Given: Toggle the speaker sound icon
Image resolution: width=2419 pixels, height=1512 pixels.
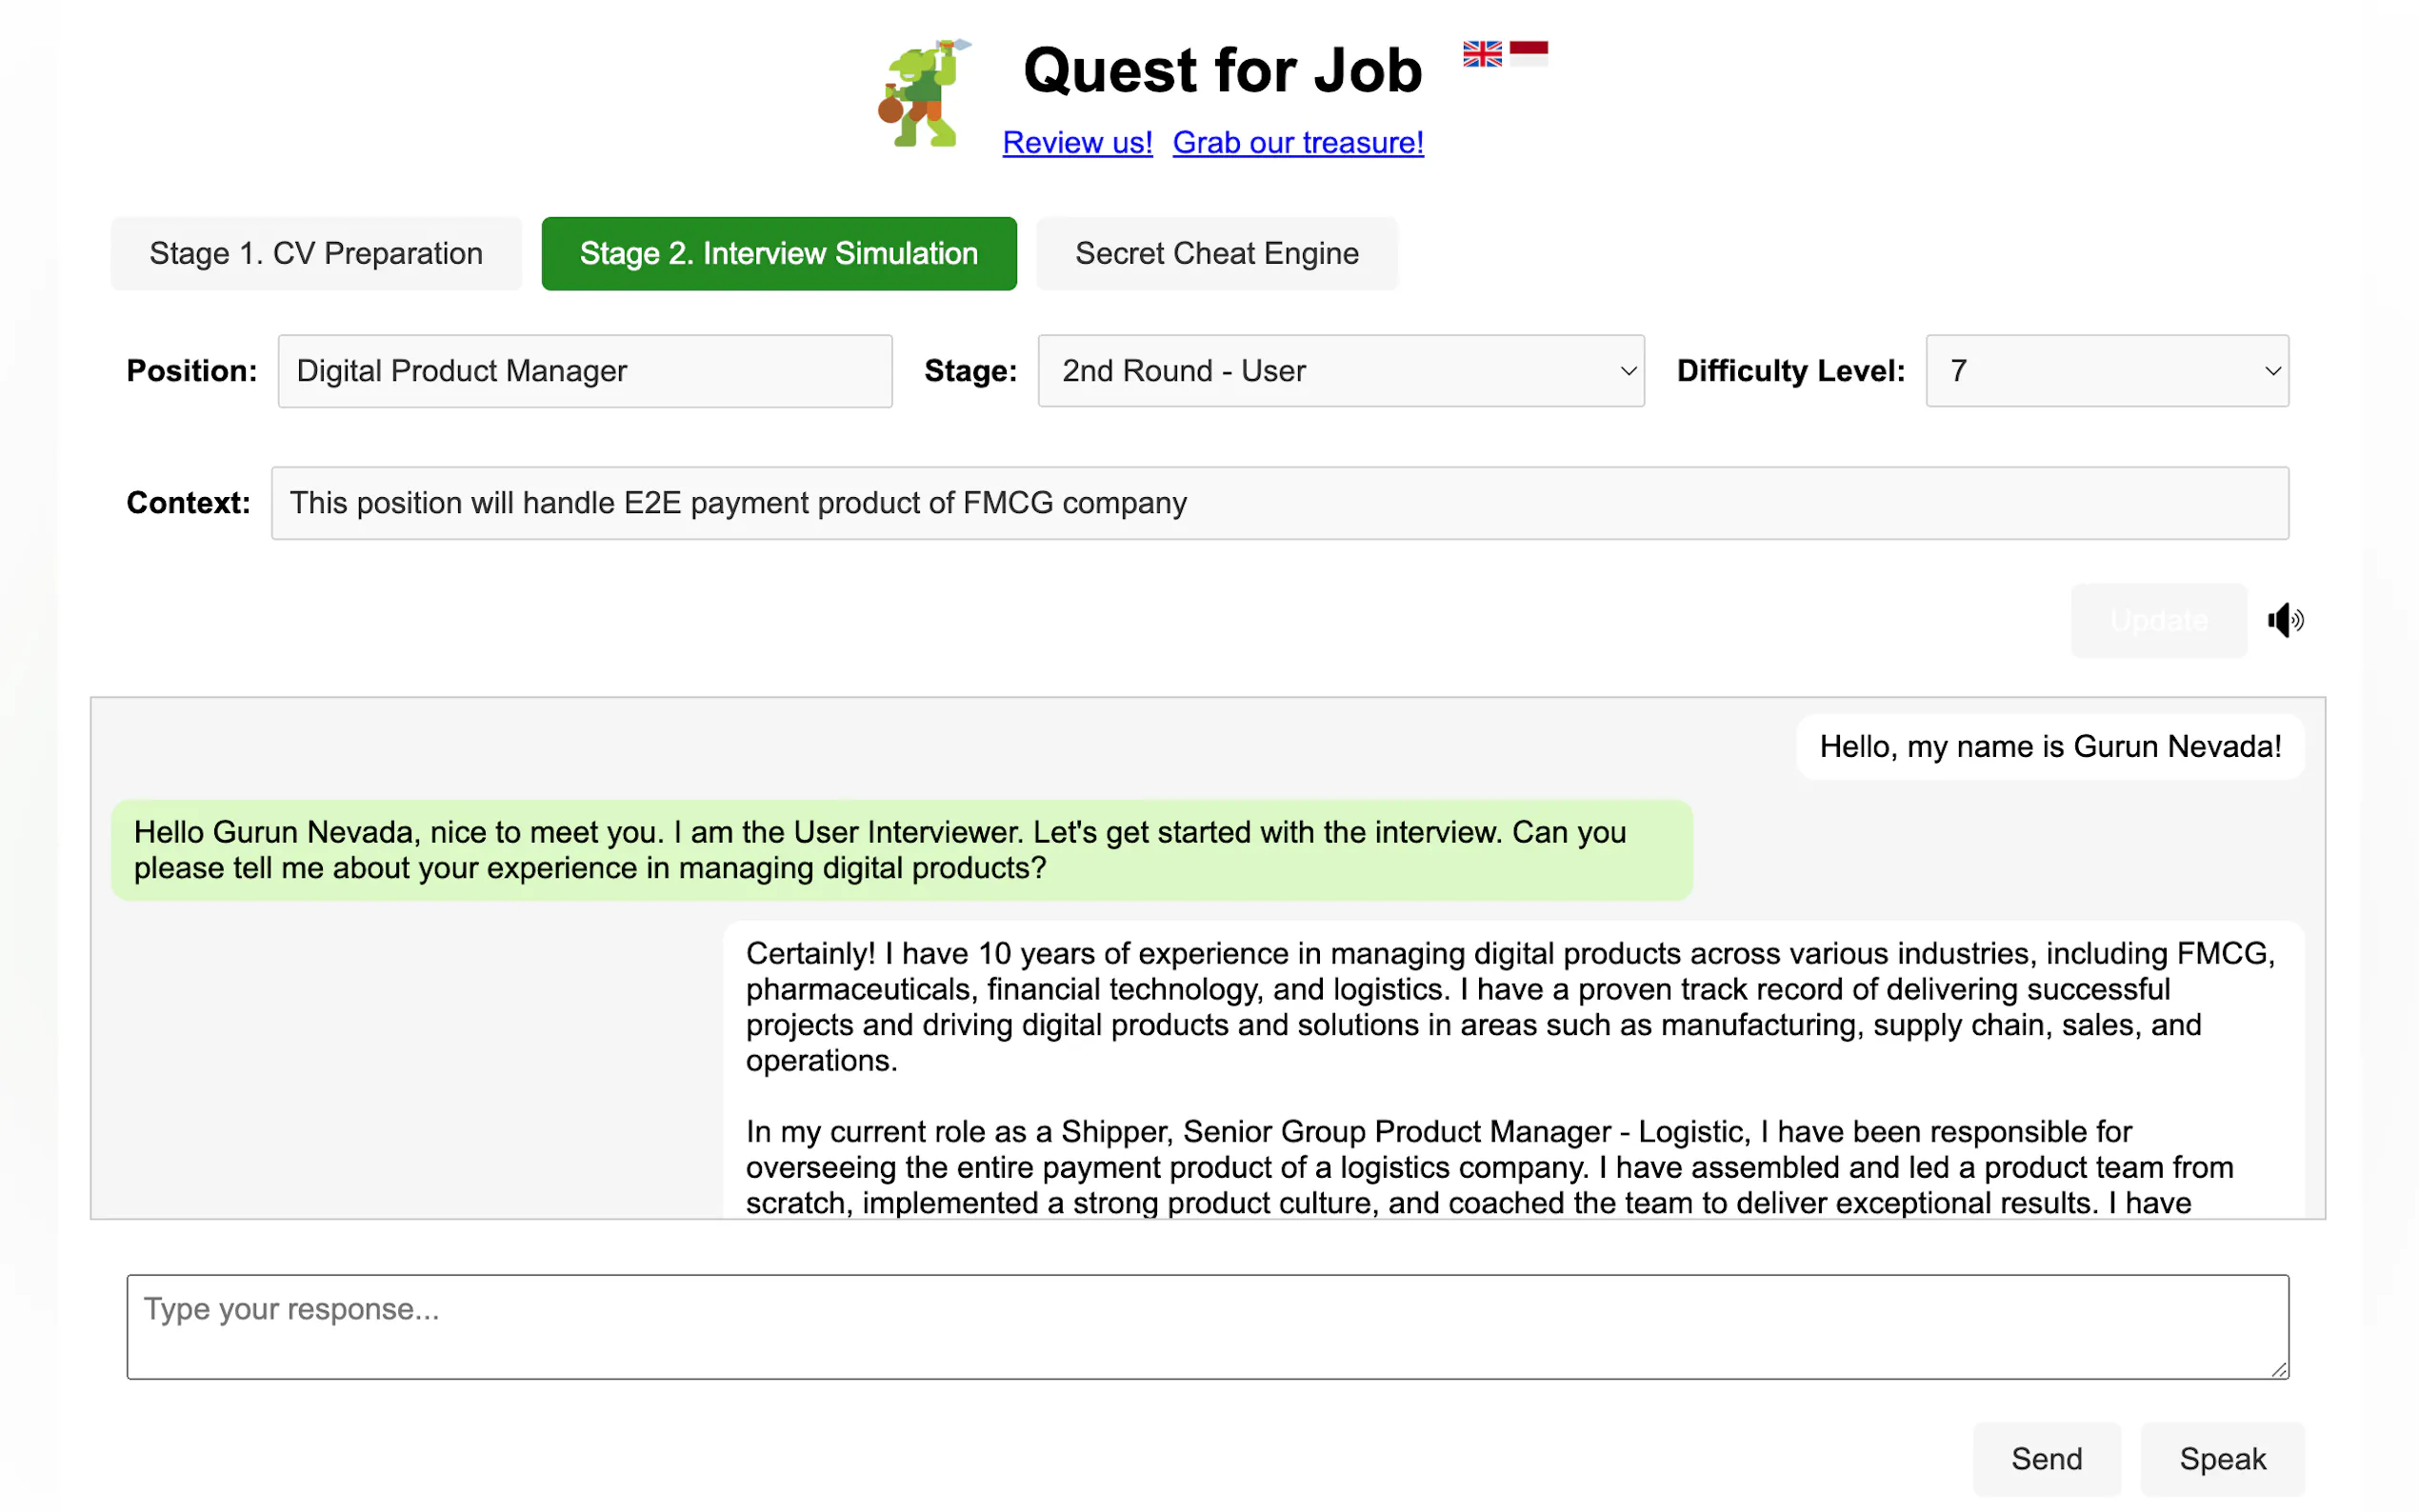Looking at the screenshot, I should click(2284, 620).
